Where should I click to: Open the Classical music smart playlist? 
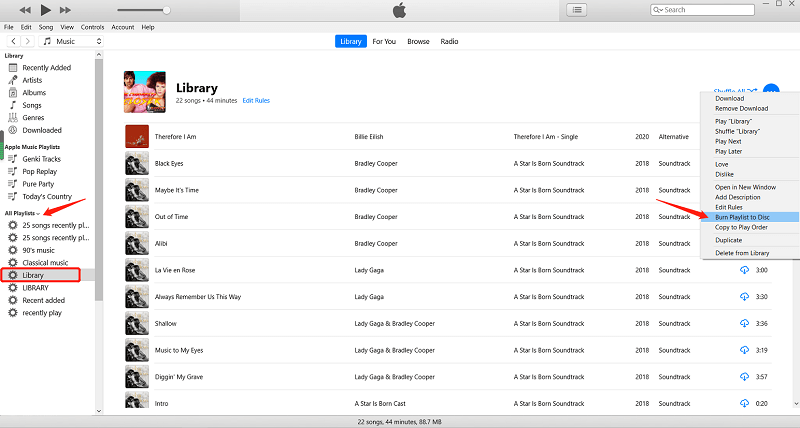45,263
